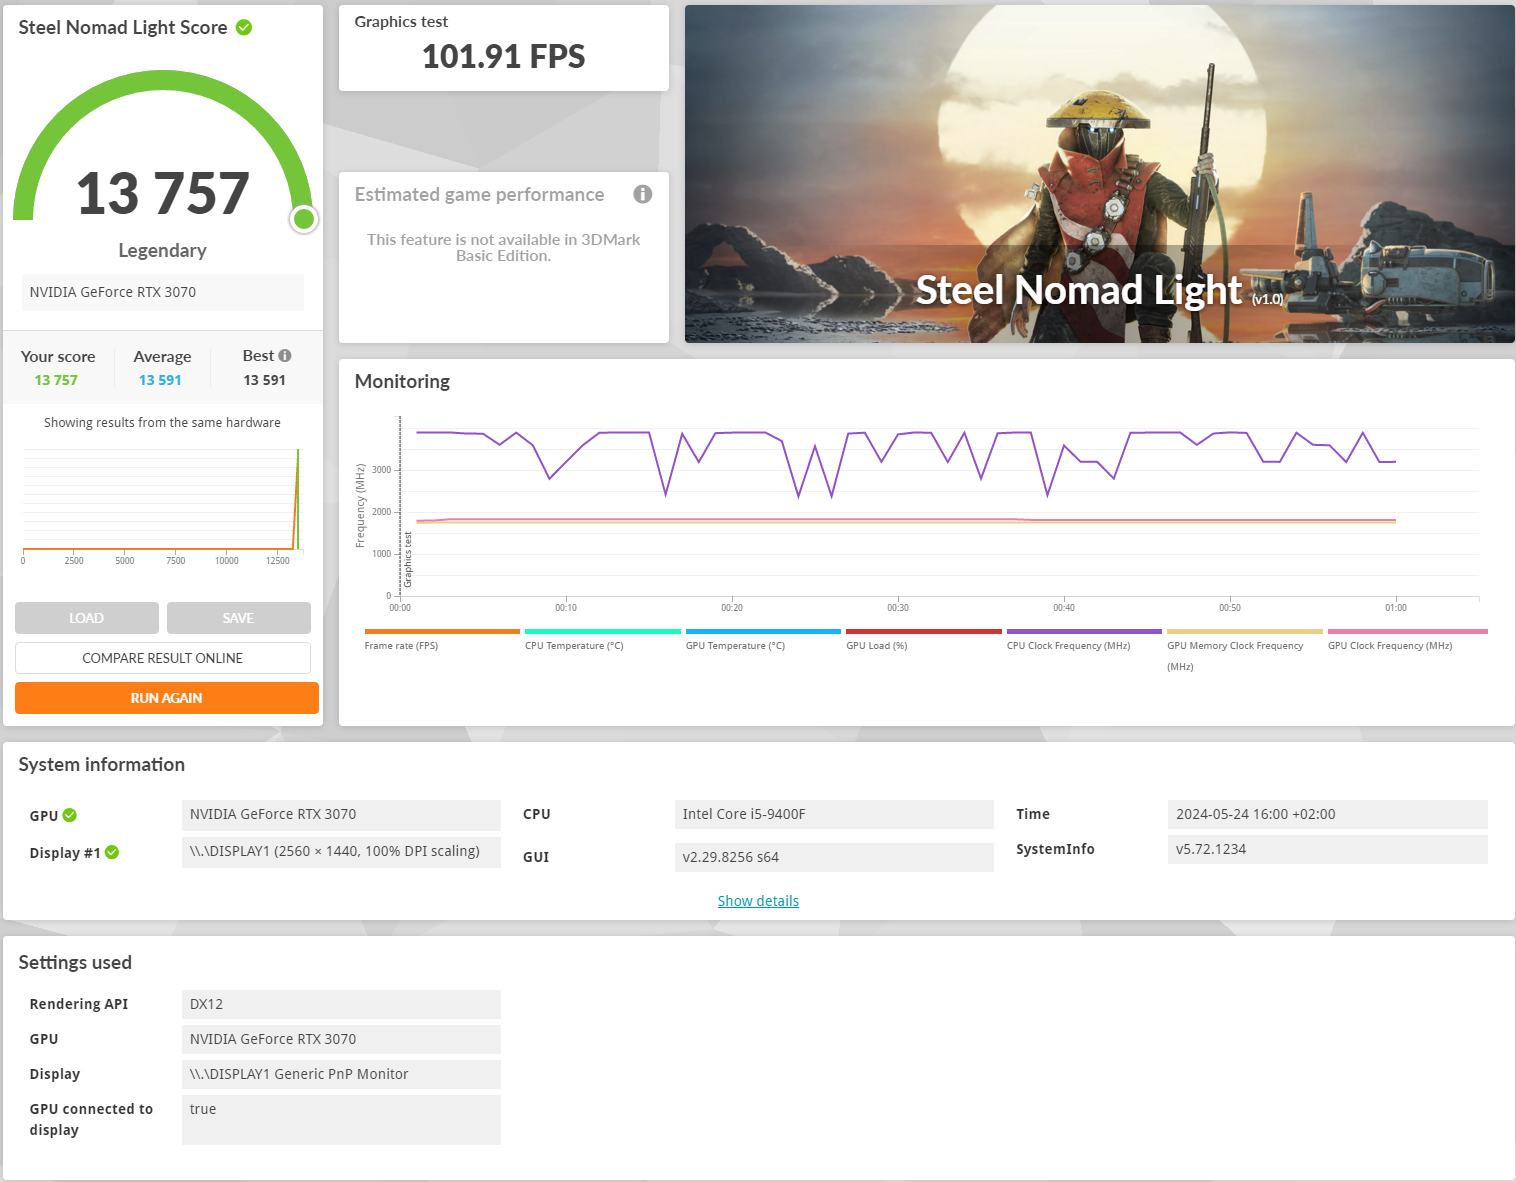Select the GPU value in System information

(341, 814)
